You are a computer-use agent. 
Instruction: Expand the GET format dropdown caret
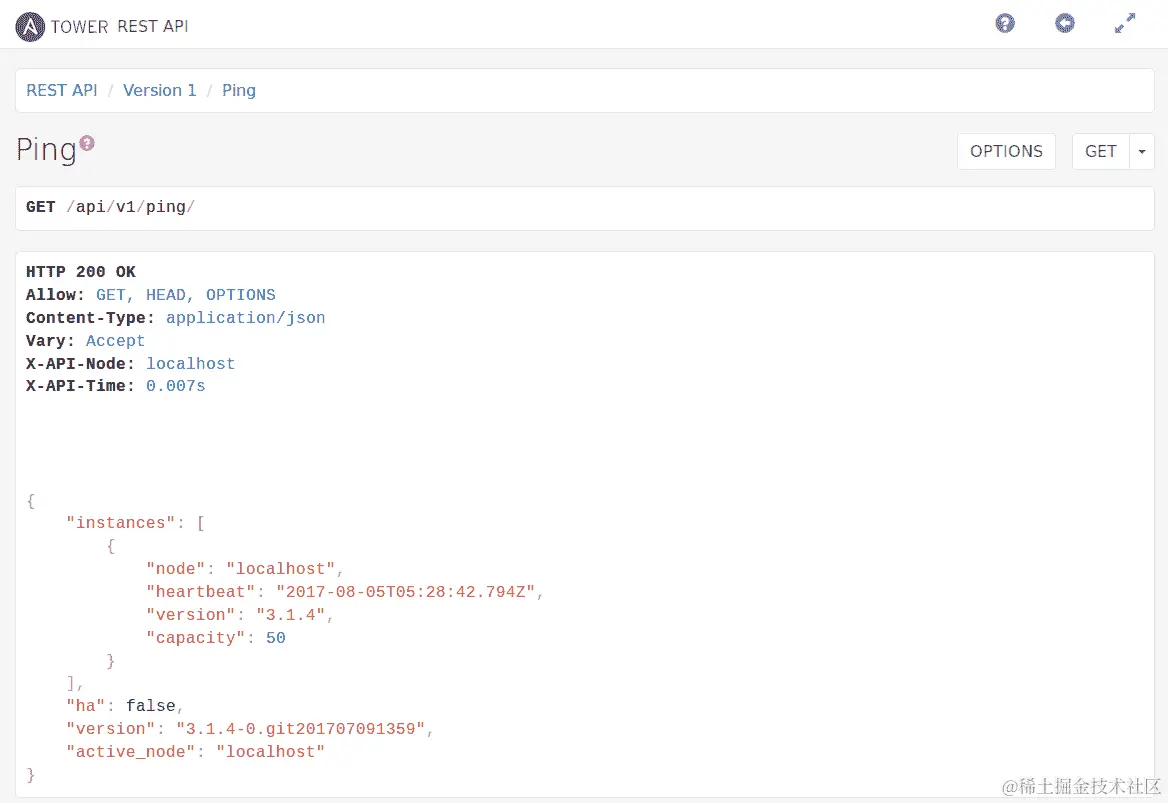(x=1142, y=152)
